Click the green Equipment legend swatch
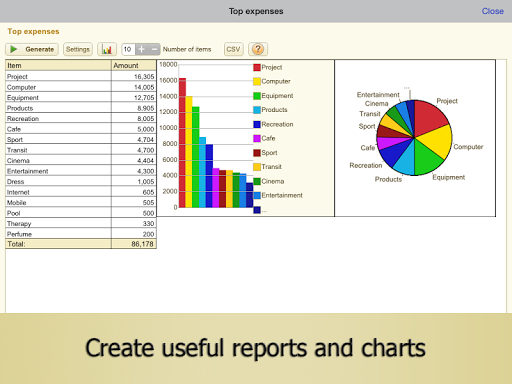 pos(257,96)
